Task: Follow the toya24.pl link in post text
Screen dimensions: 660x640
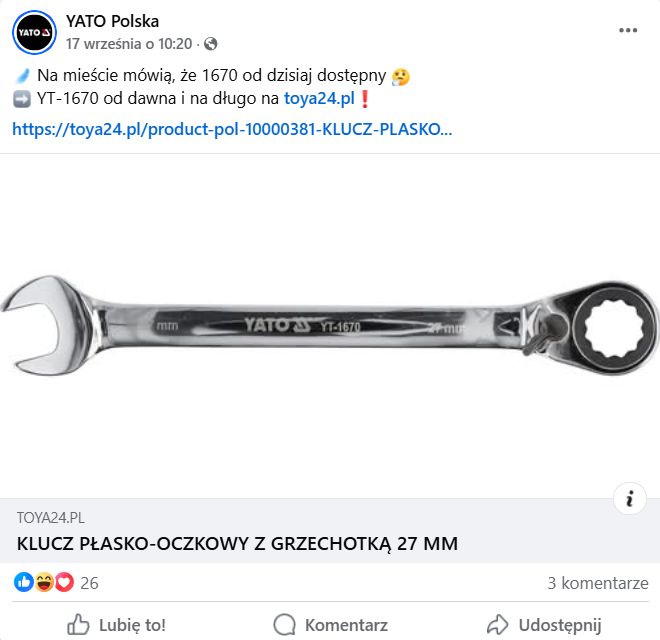Action: click(319, 99)
